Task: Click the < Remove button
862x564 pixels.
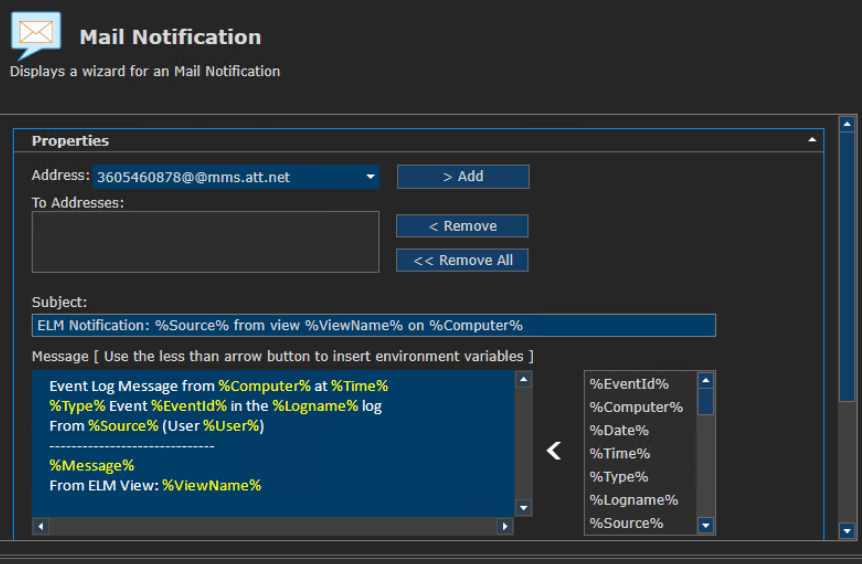Action: (x=462, y=226)
